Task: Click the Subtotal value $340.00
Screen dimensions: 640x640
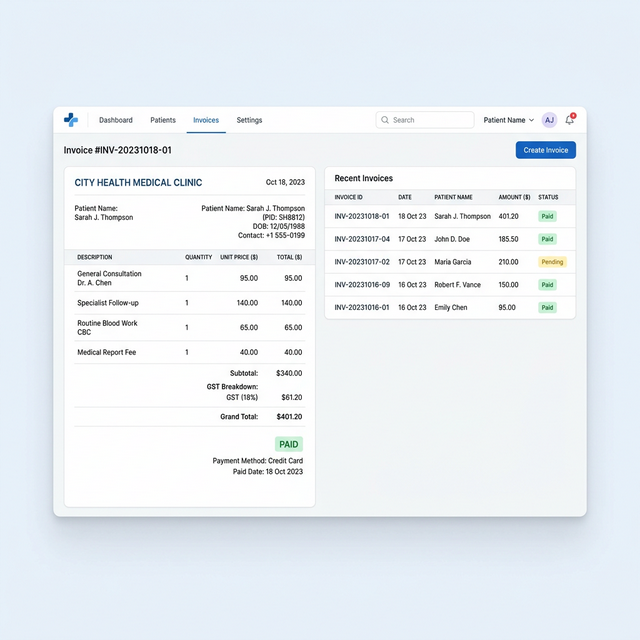Action: (x=289, y=373)
